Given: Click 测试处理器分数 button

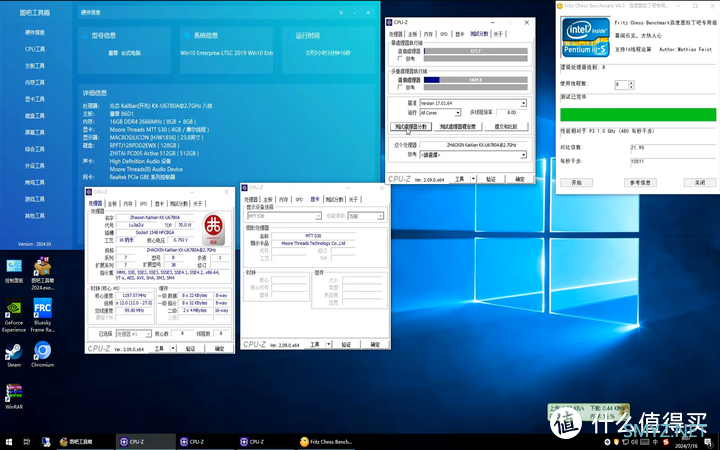Looking at the screenshot, I should click(411, 126).
